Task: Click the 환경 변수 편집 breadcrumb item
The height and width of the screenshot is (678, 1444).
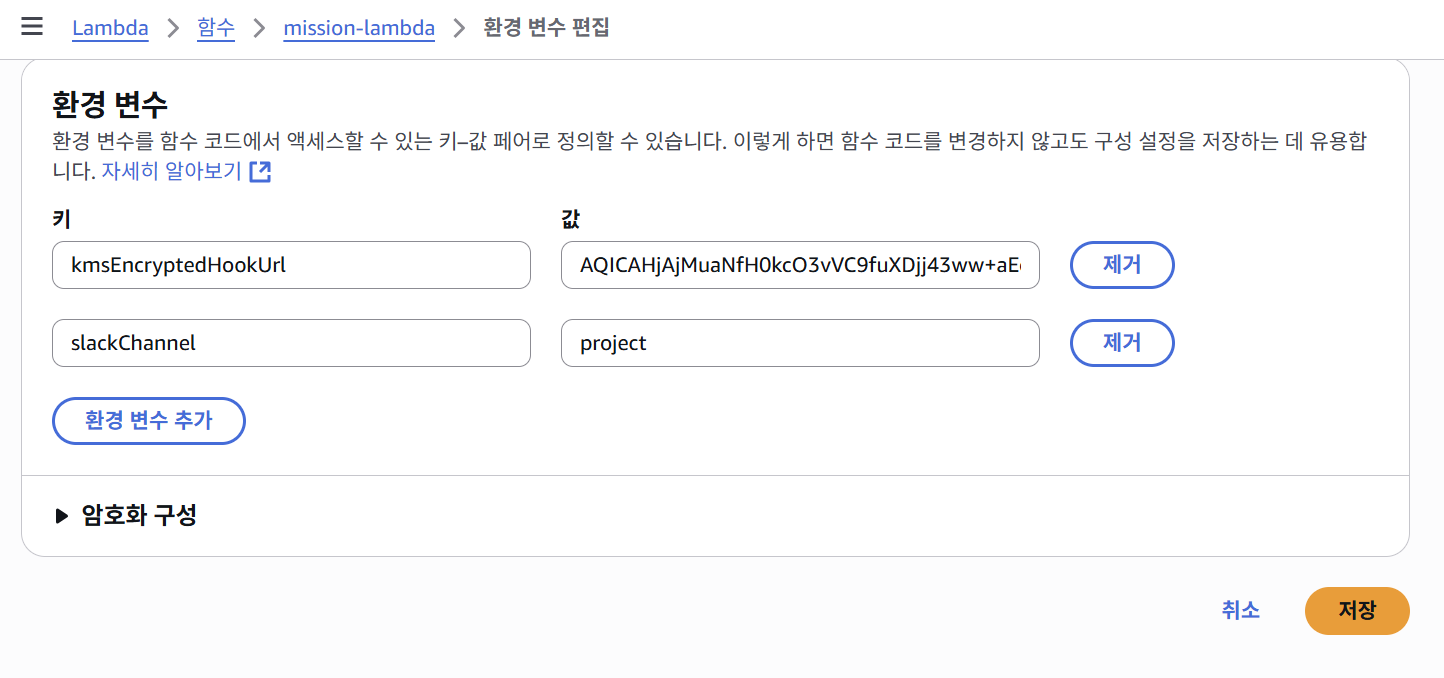Action: pyautogui.click(x=546, y=28)
